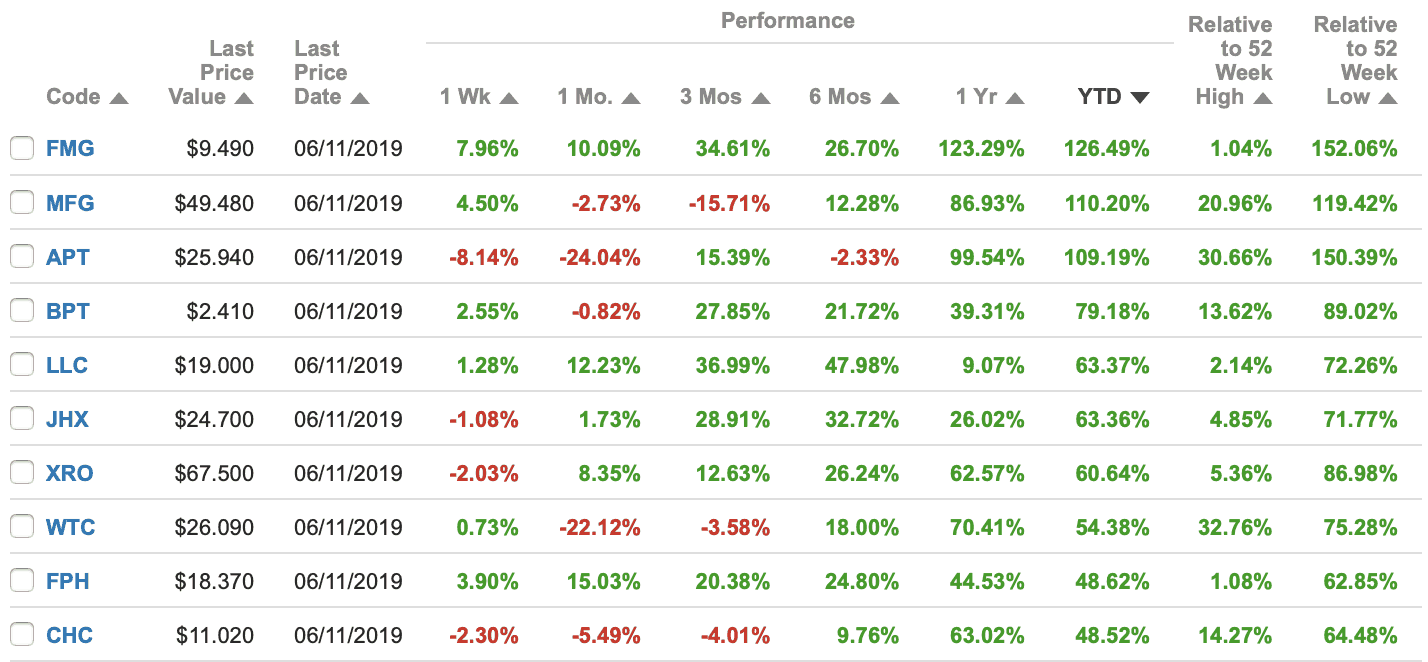
Task: Toggle YTD descending sort arrow
Action: tap(1139, 98)
